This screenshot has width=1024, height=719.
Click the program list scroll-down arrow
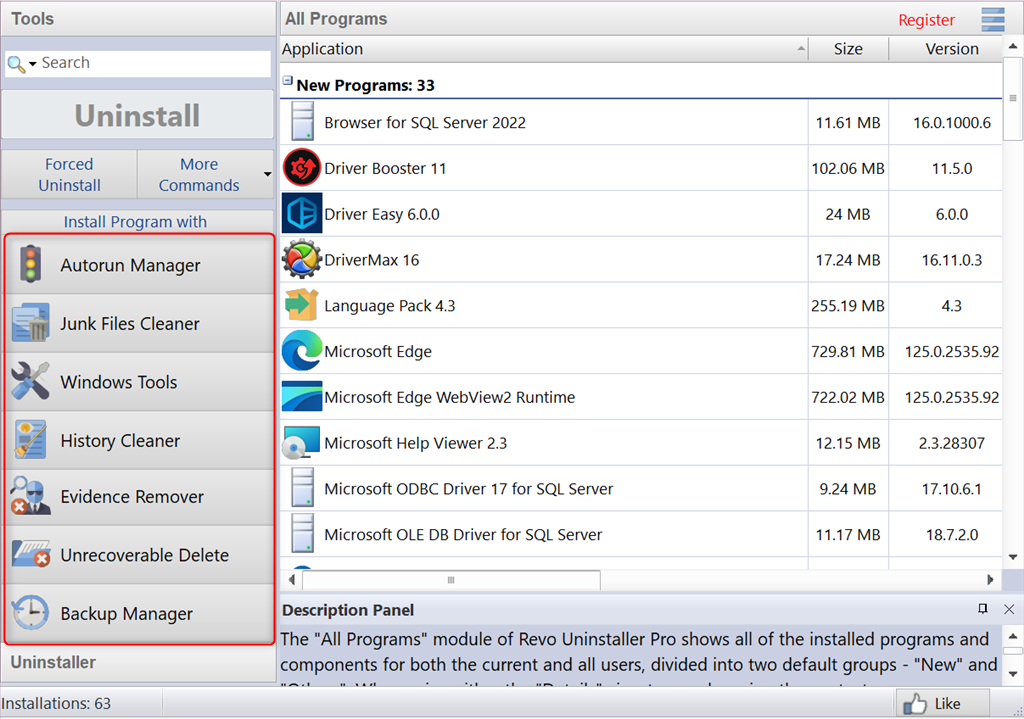[1013, 557]
